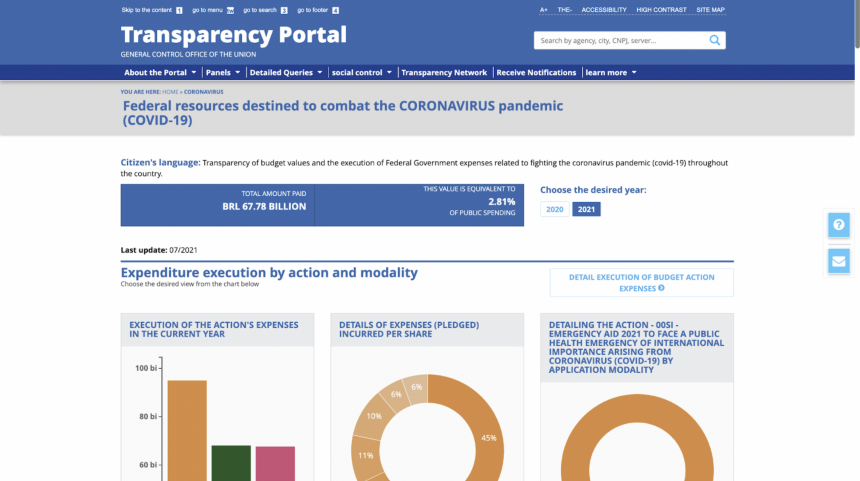This screenshot has width=860, height=481.
Task: Click the BRL 67.78 BILLION value
Action: click(264, 207)
